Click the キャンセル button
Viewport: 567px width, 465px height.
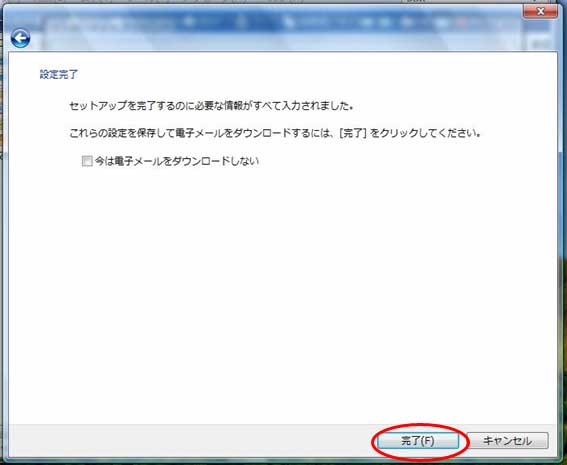point(507,441)
